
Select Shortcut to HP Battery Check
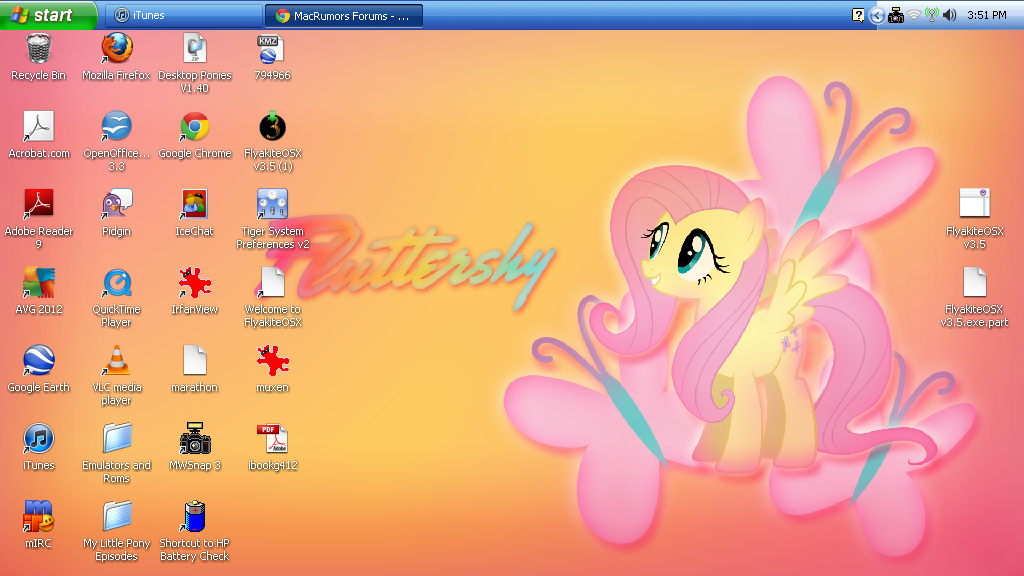click(x=195, y=516)
